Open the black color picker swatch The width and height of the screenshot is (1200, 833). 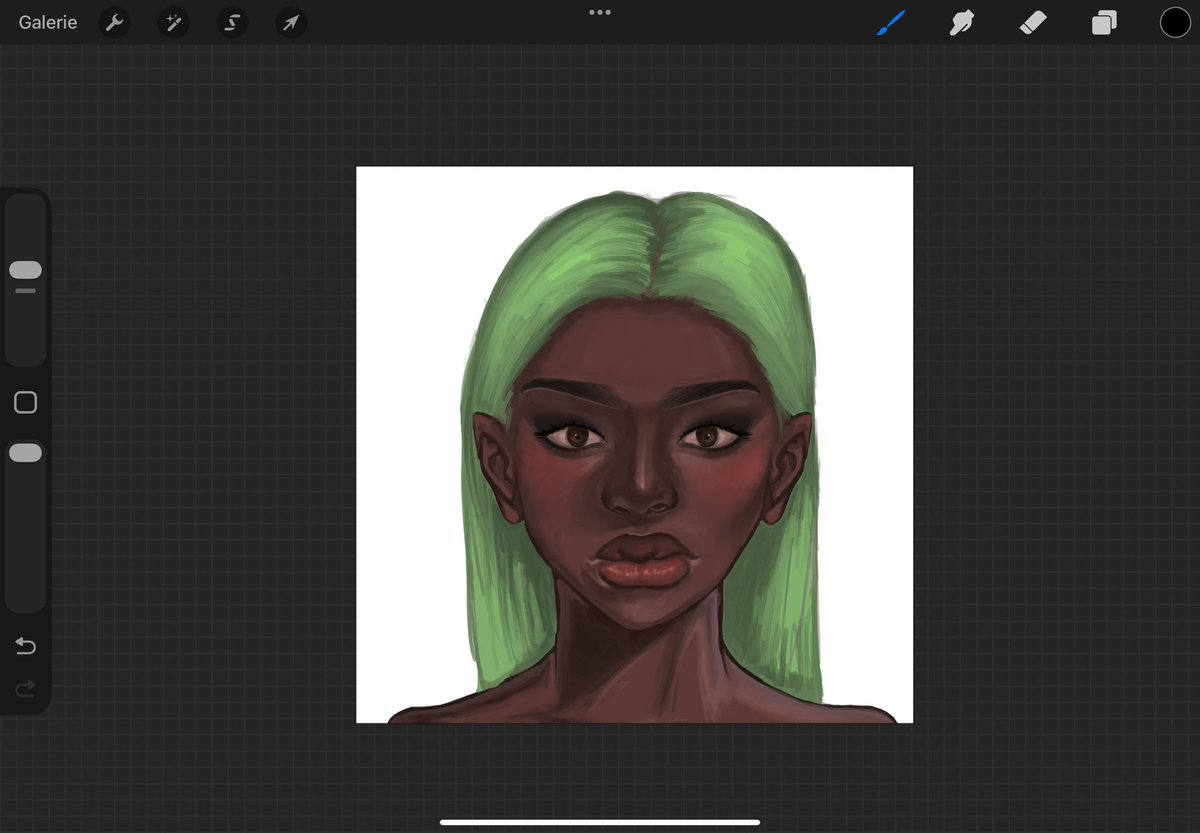(1175, 22)
